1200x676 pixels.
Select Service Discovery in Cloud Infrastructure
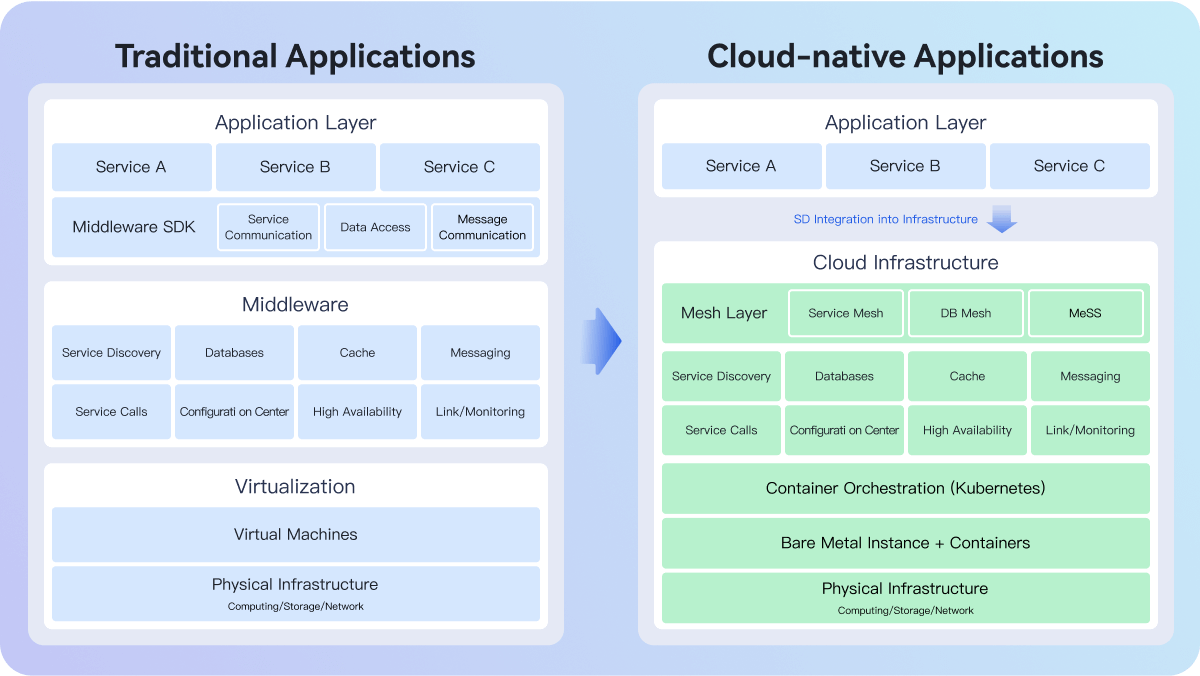point(721,377)
